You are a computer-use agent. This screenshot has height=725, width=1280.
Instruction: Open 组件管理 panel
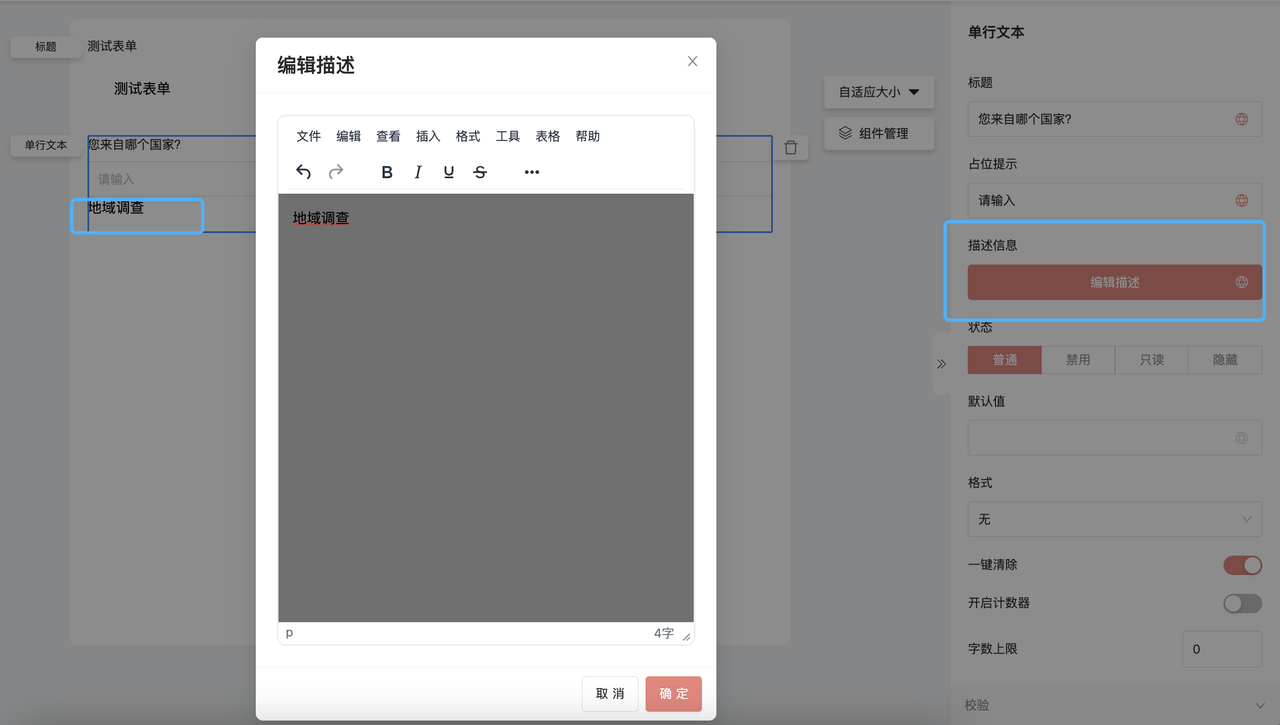tap(879, 133)
